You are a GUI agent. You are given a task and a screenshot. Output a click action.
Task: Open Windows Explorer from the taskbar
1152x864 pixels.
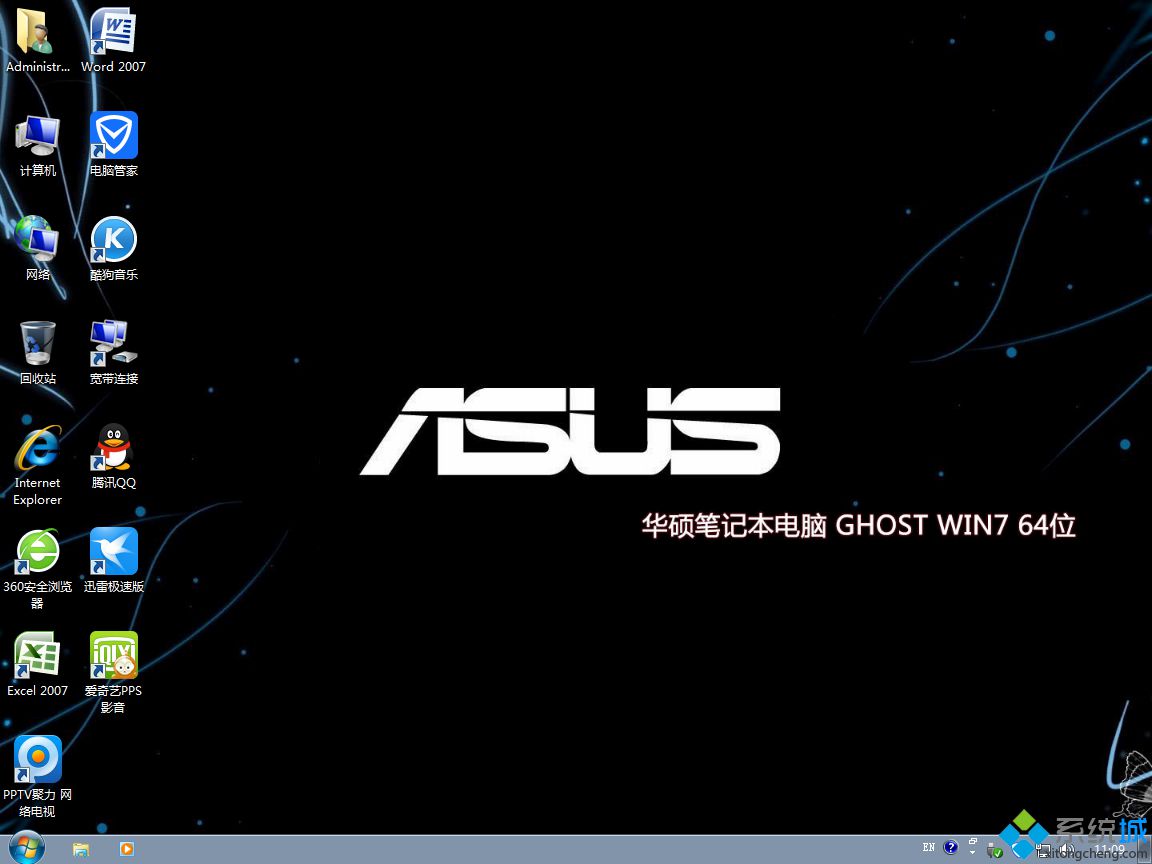(81, 849)
